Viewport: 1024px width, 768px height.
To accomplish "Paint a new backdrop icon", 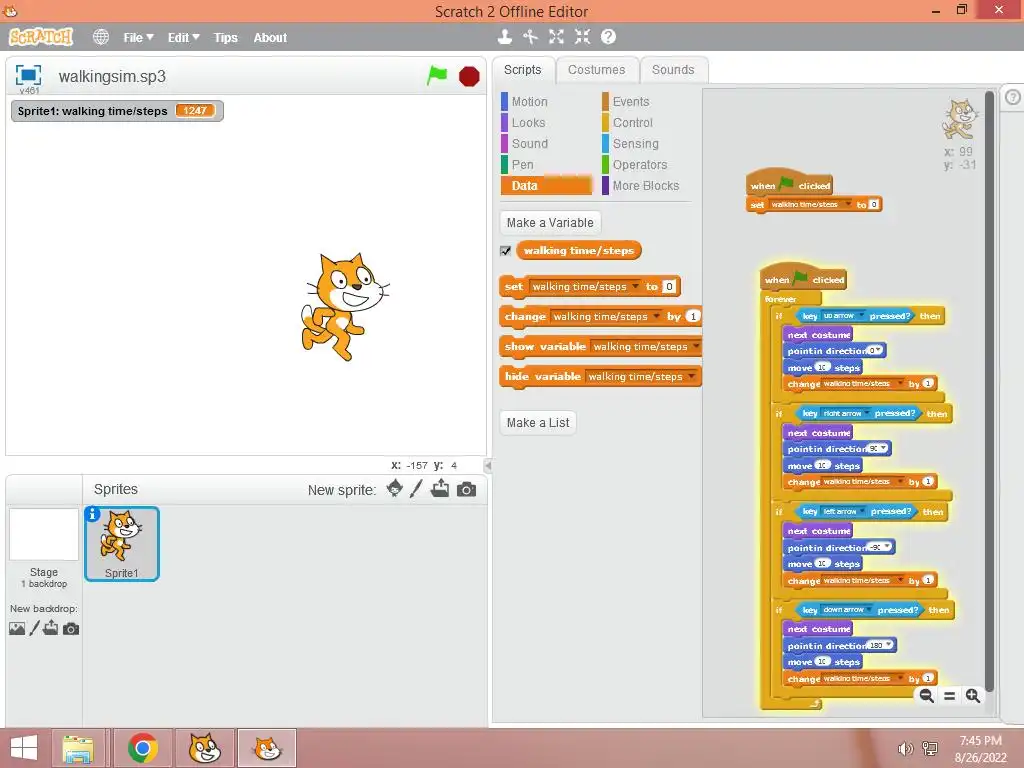I will [x=34, y=628].
